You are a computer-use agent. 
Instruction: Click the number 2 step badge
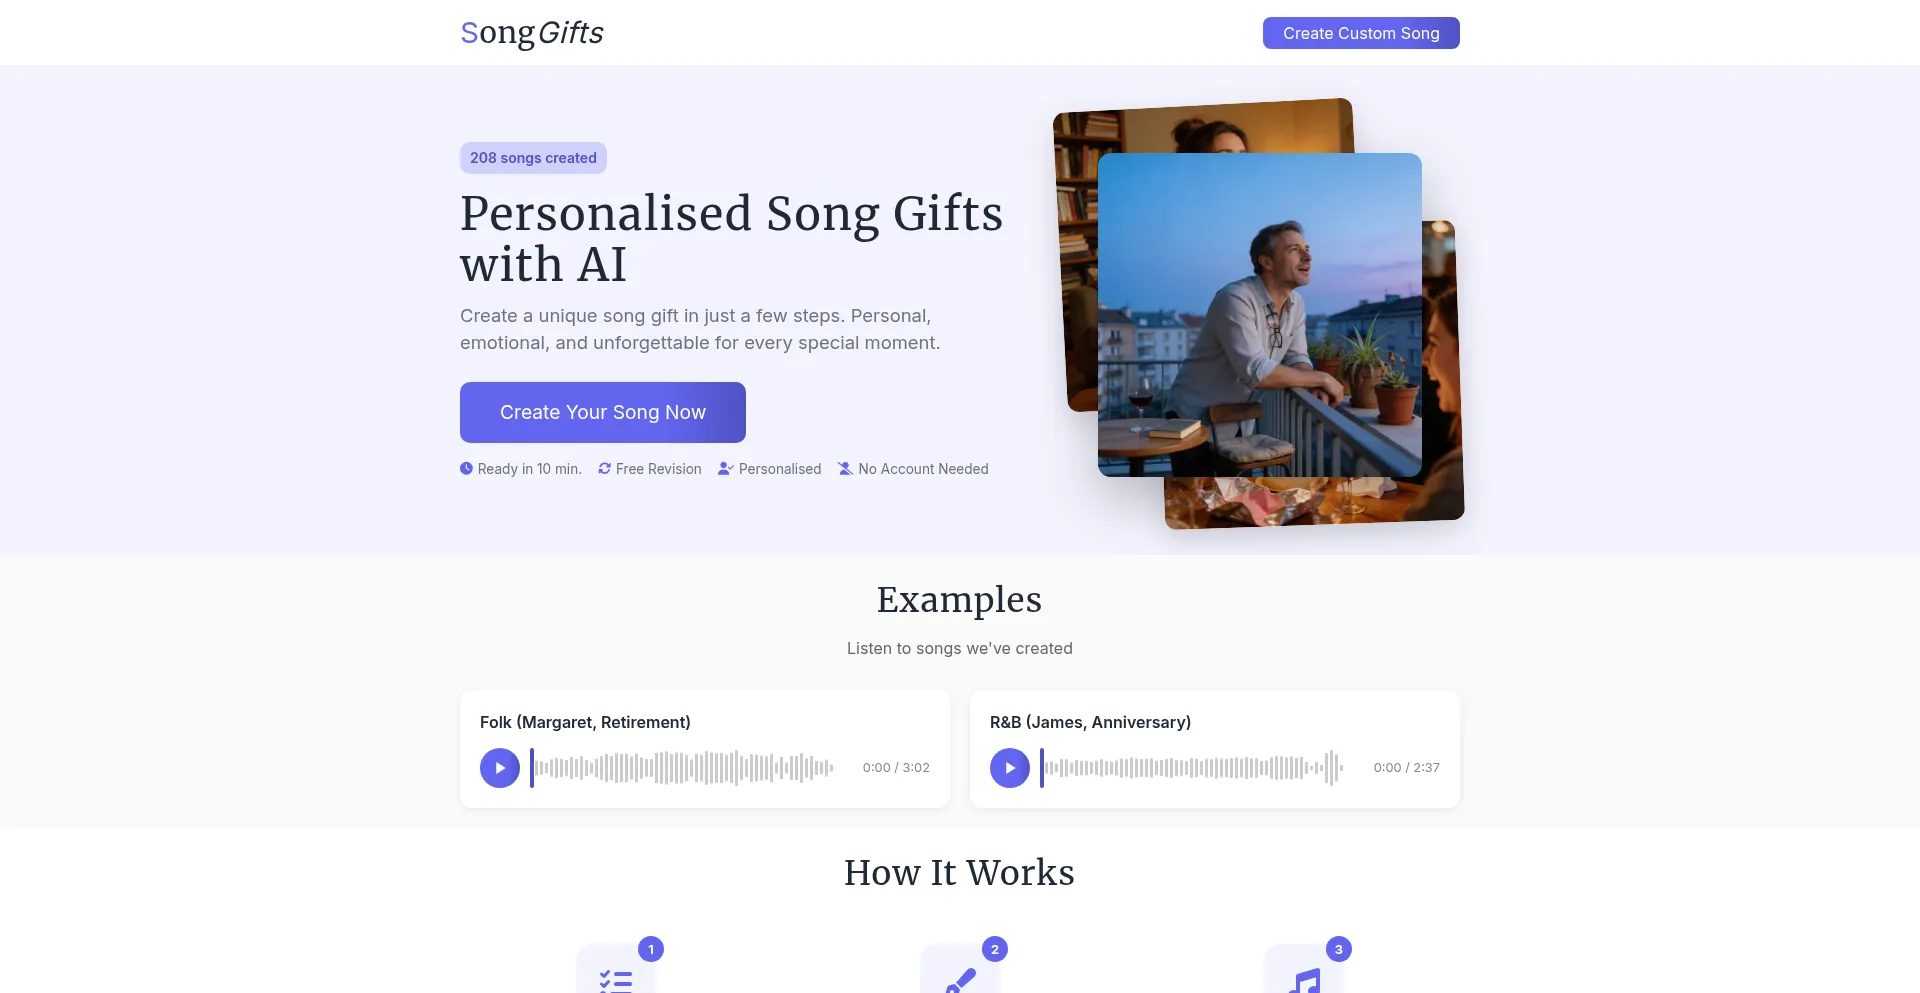(995, 949)
